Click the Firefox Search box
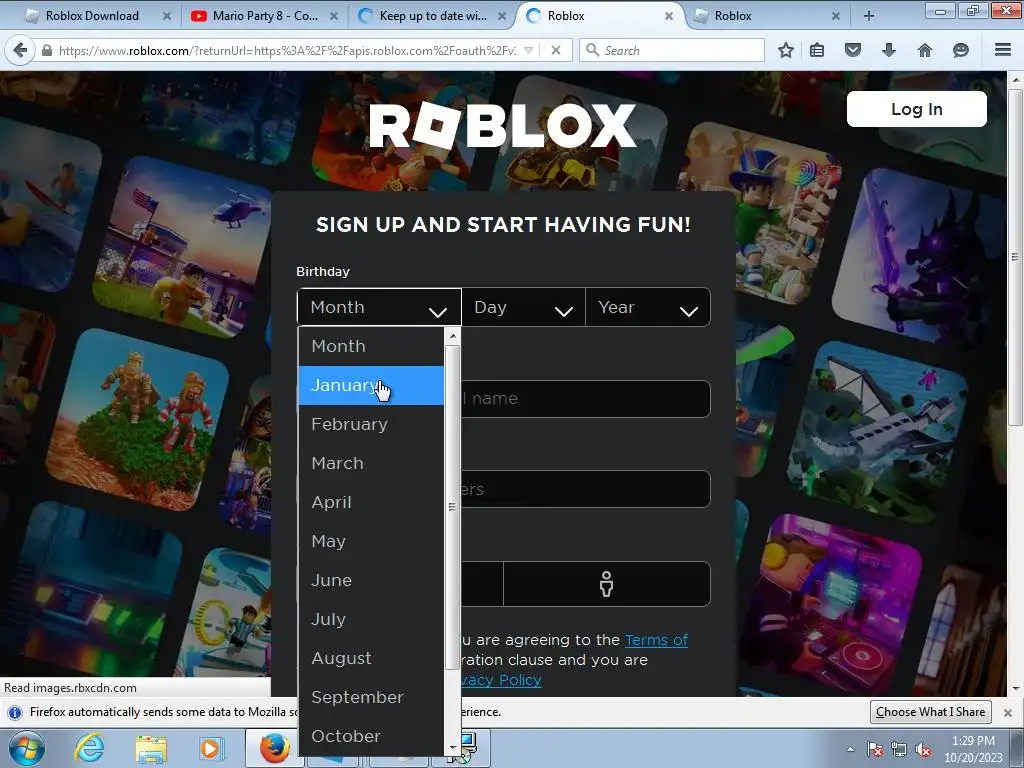This screenshot has height=768, width=1024. pyautogui.click(x=672, y=50)
